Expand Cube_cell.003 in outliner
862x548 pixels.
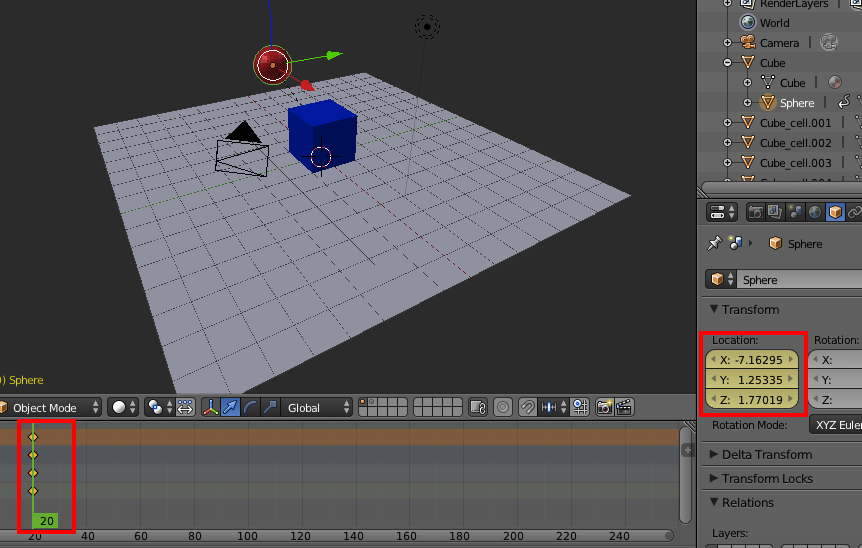(727, 163)
